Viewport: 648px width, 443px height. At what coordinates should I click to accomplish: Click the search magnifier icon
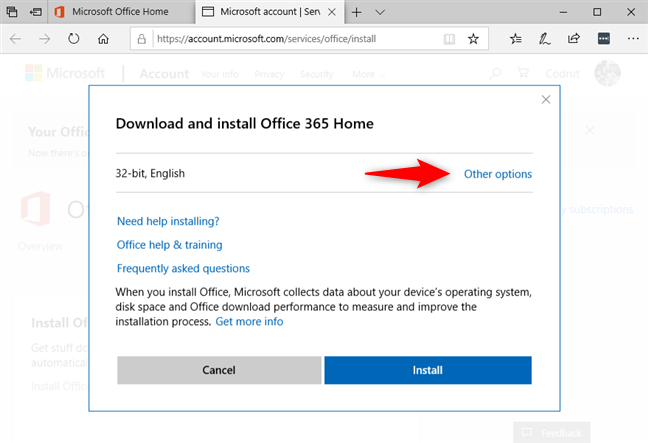pyautogui.click(x=495, y=74)
